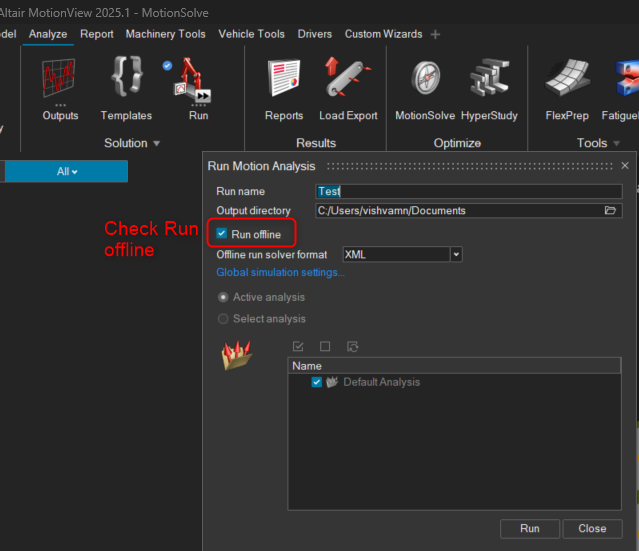The width and height of the screenshot is (639, 551).
Task: Expand the Tools group arrow
Action: coord(616,143)
